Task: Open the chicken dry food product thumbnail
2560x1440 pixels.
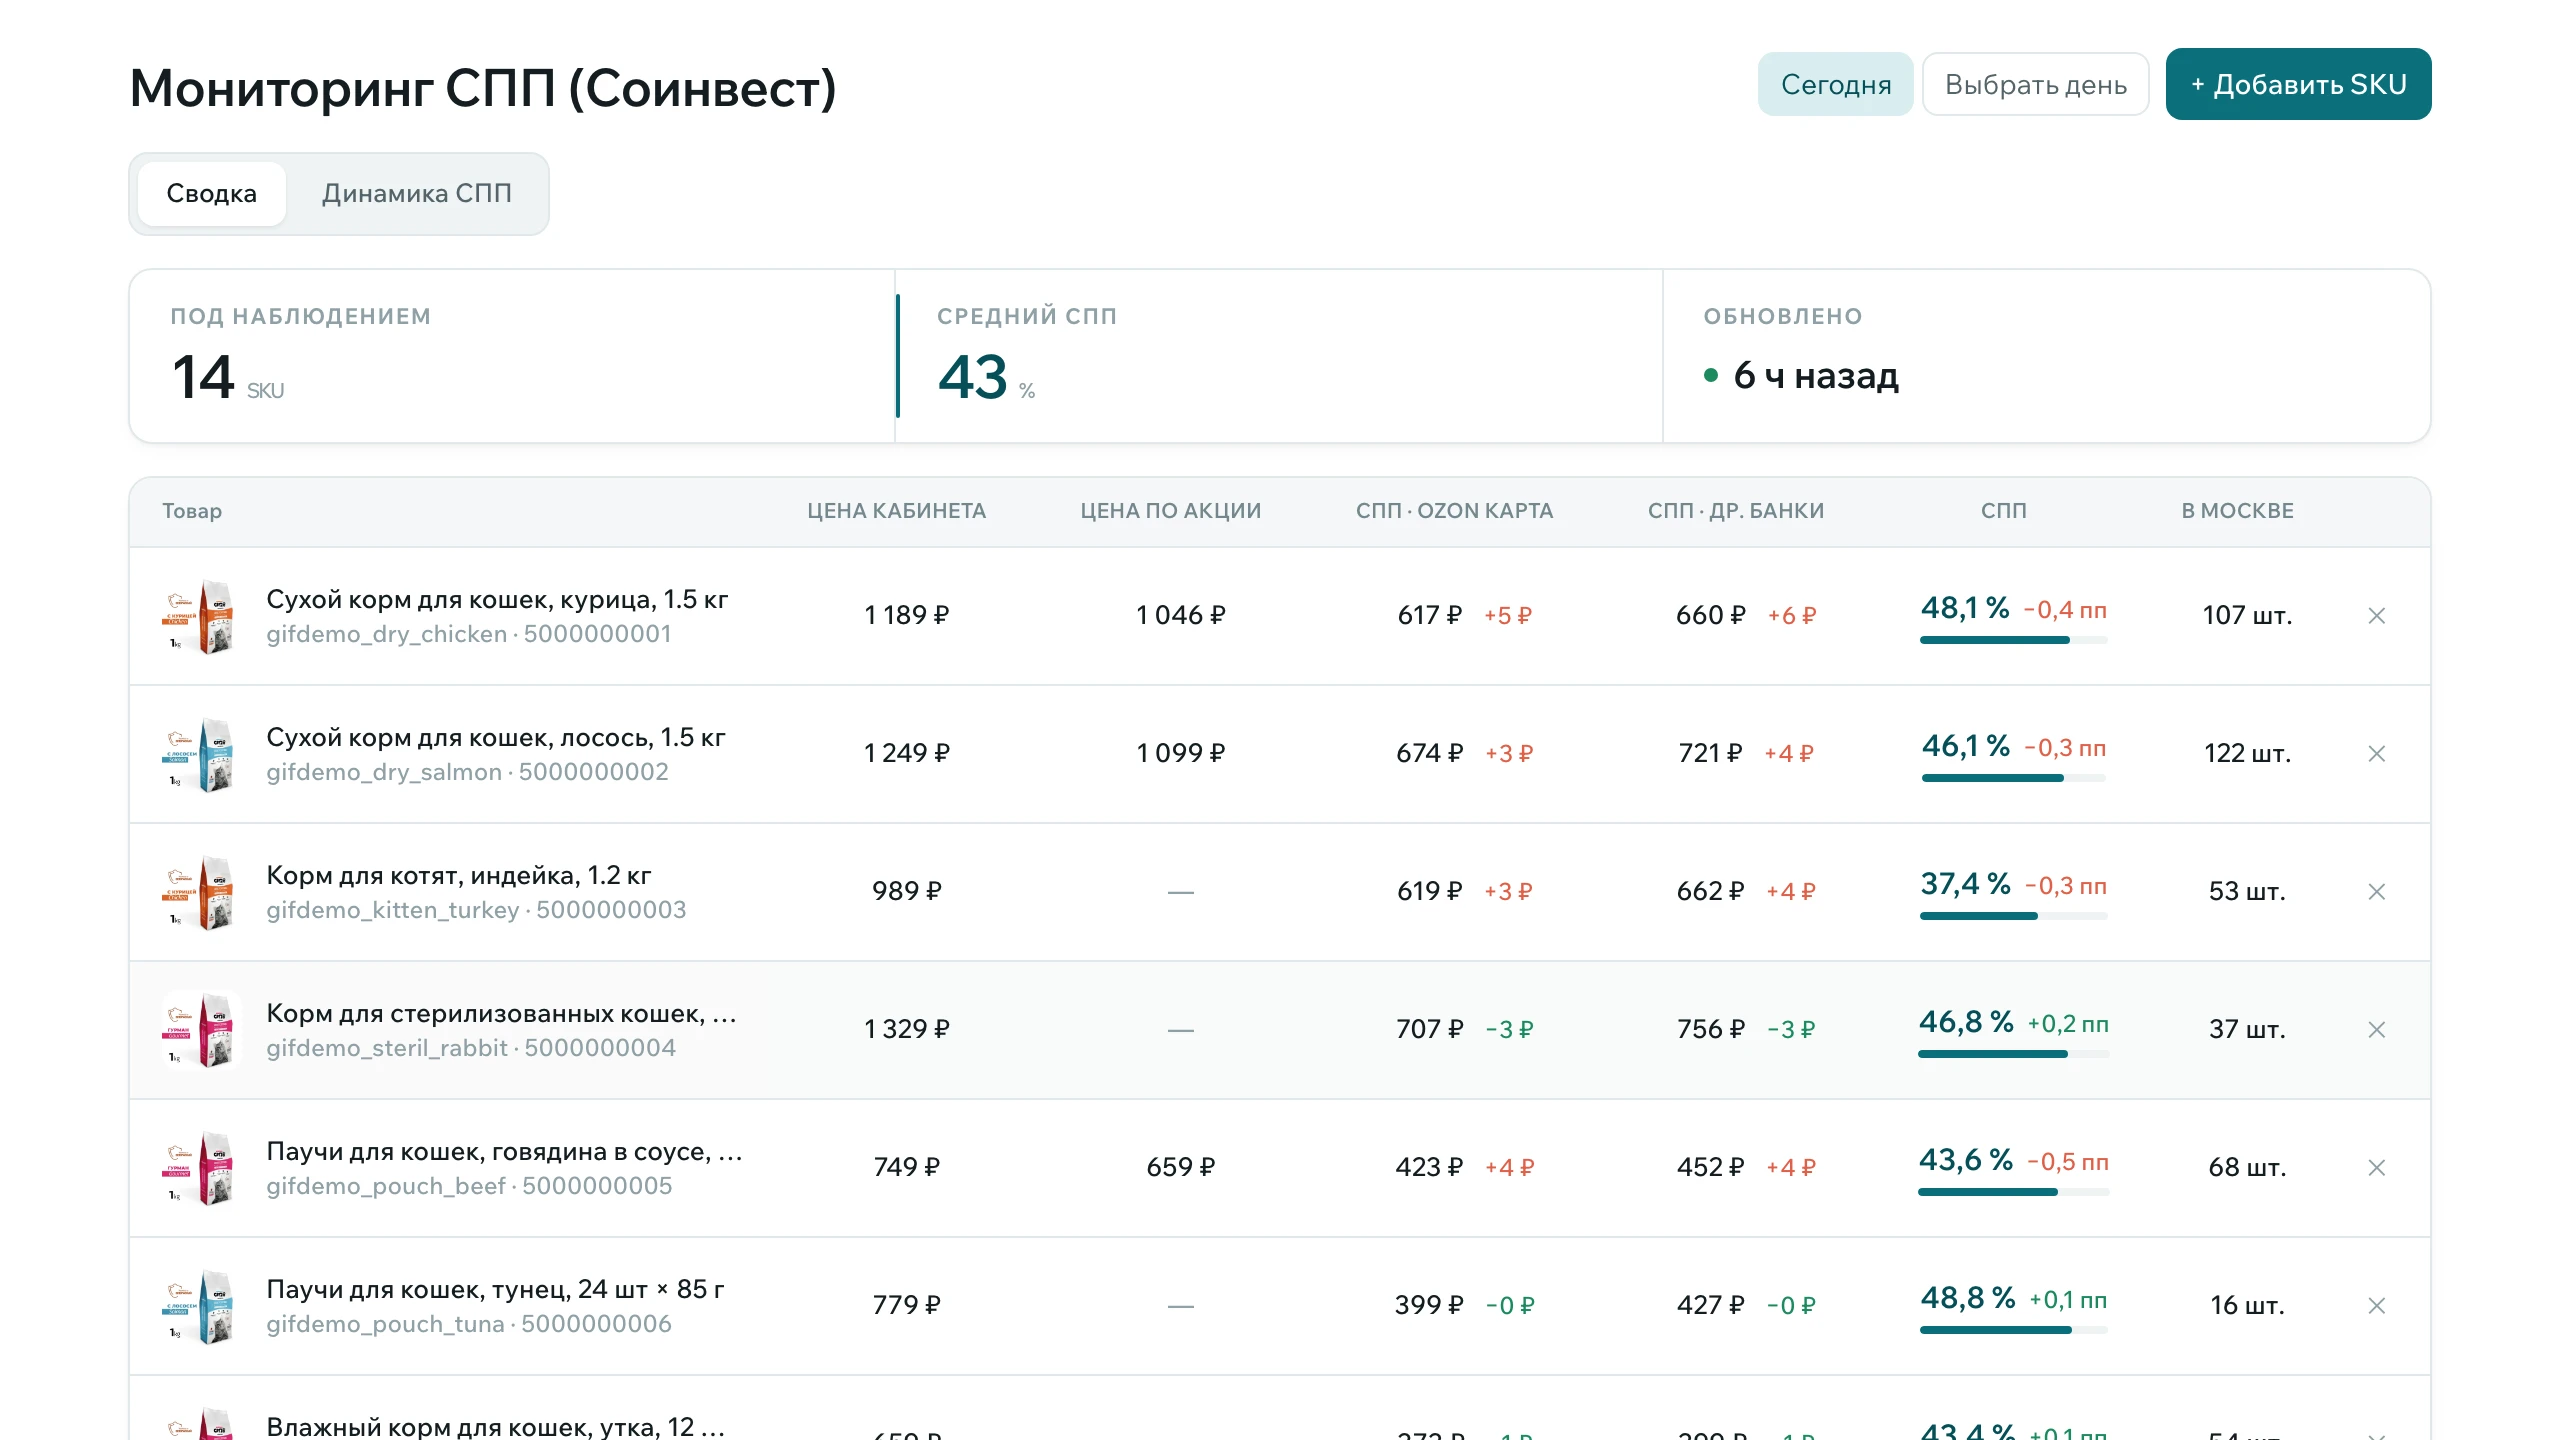Action: pos(201,616)
